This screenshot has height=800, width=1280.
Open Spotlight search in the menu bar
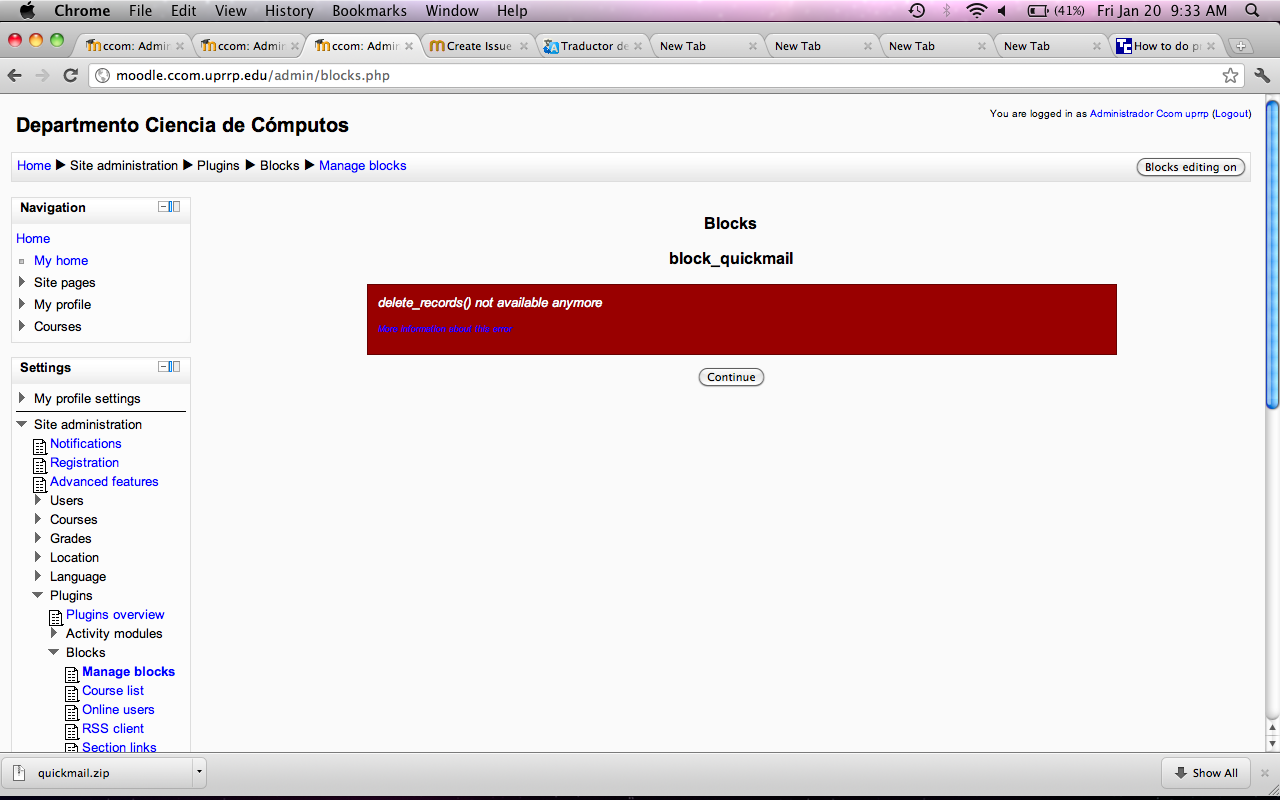click(x=1252, y=11)
